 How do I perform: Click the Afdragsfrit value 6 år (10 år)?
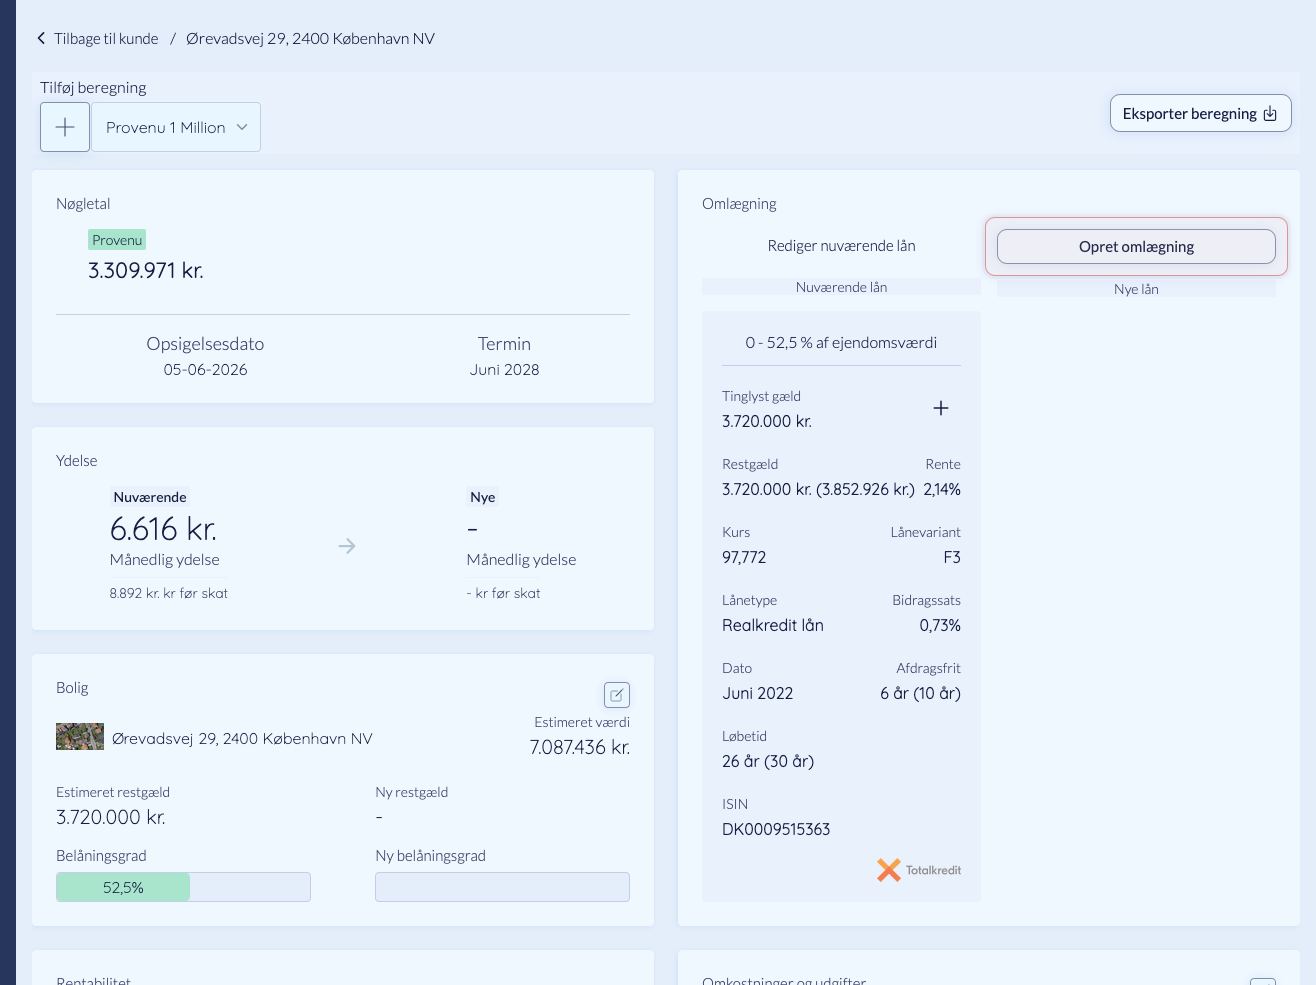coord(920,693)
